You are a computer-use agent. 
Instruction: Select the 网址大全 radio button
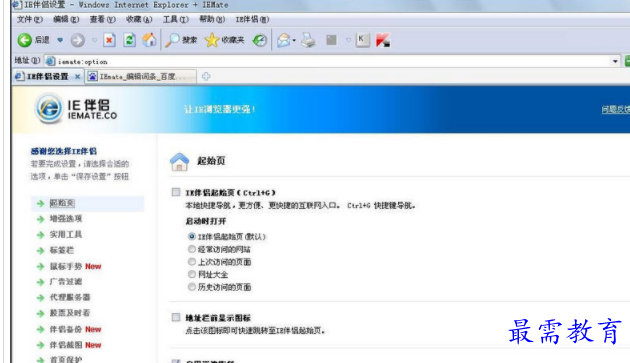(192, 274)
